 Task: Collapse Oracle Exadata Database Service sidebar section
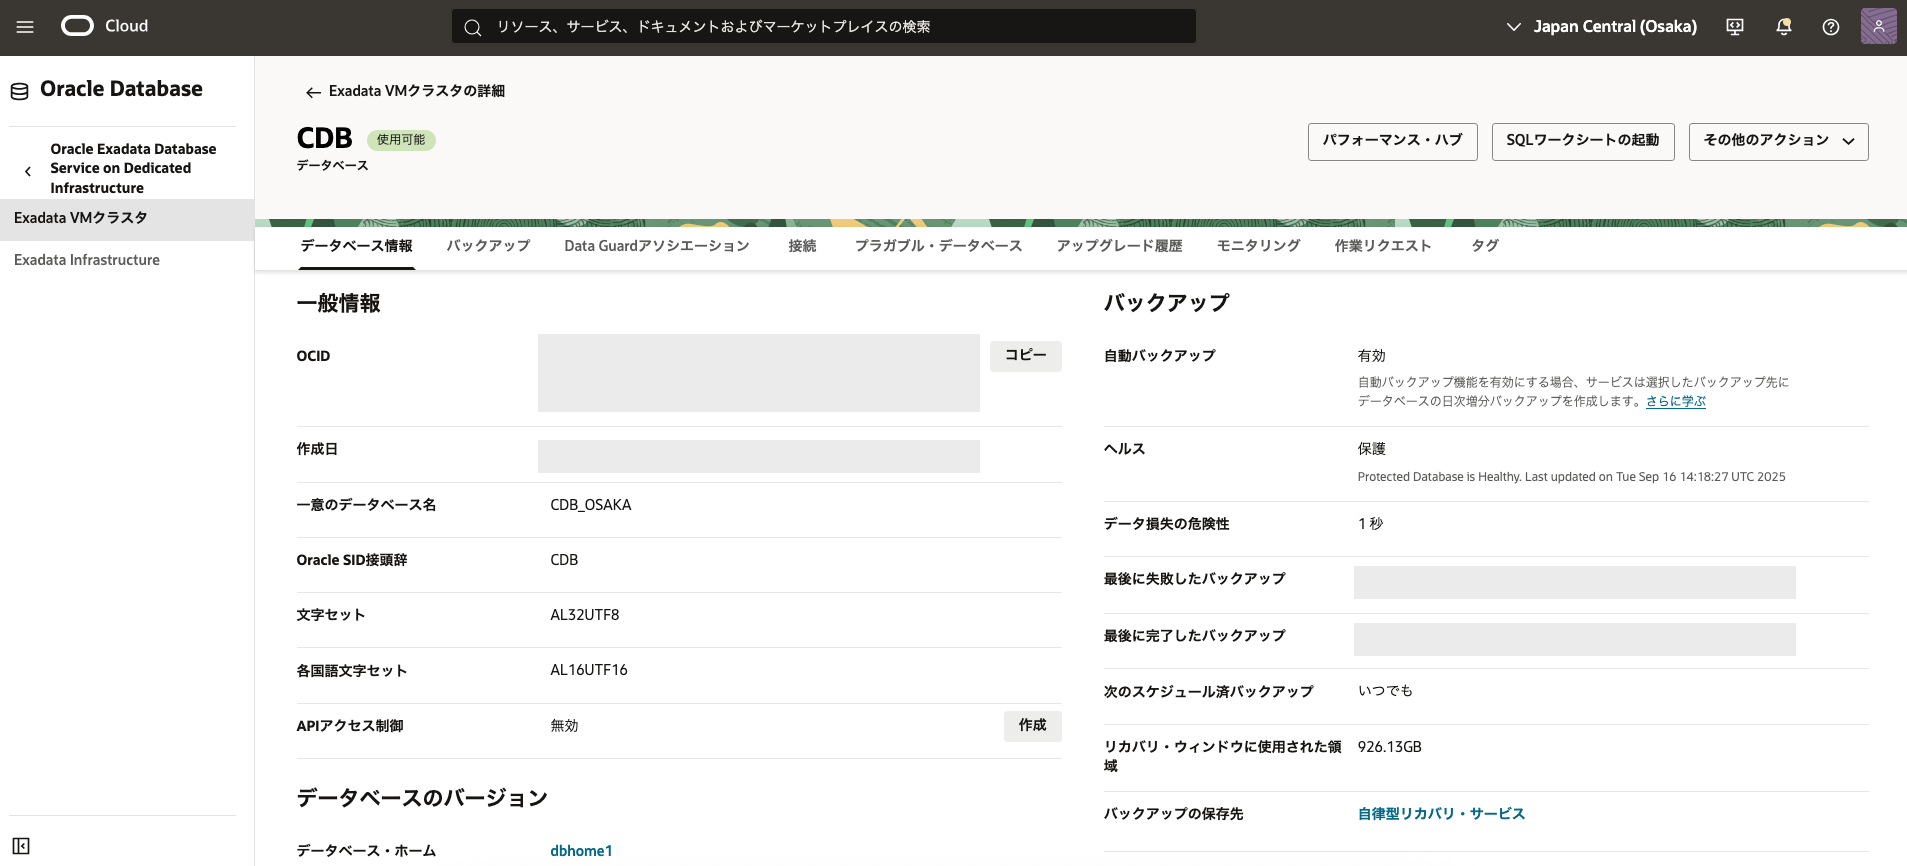pyautogui.click(x=28, y=170)
